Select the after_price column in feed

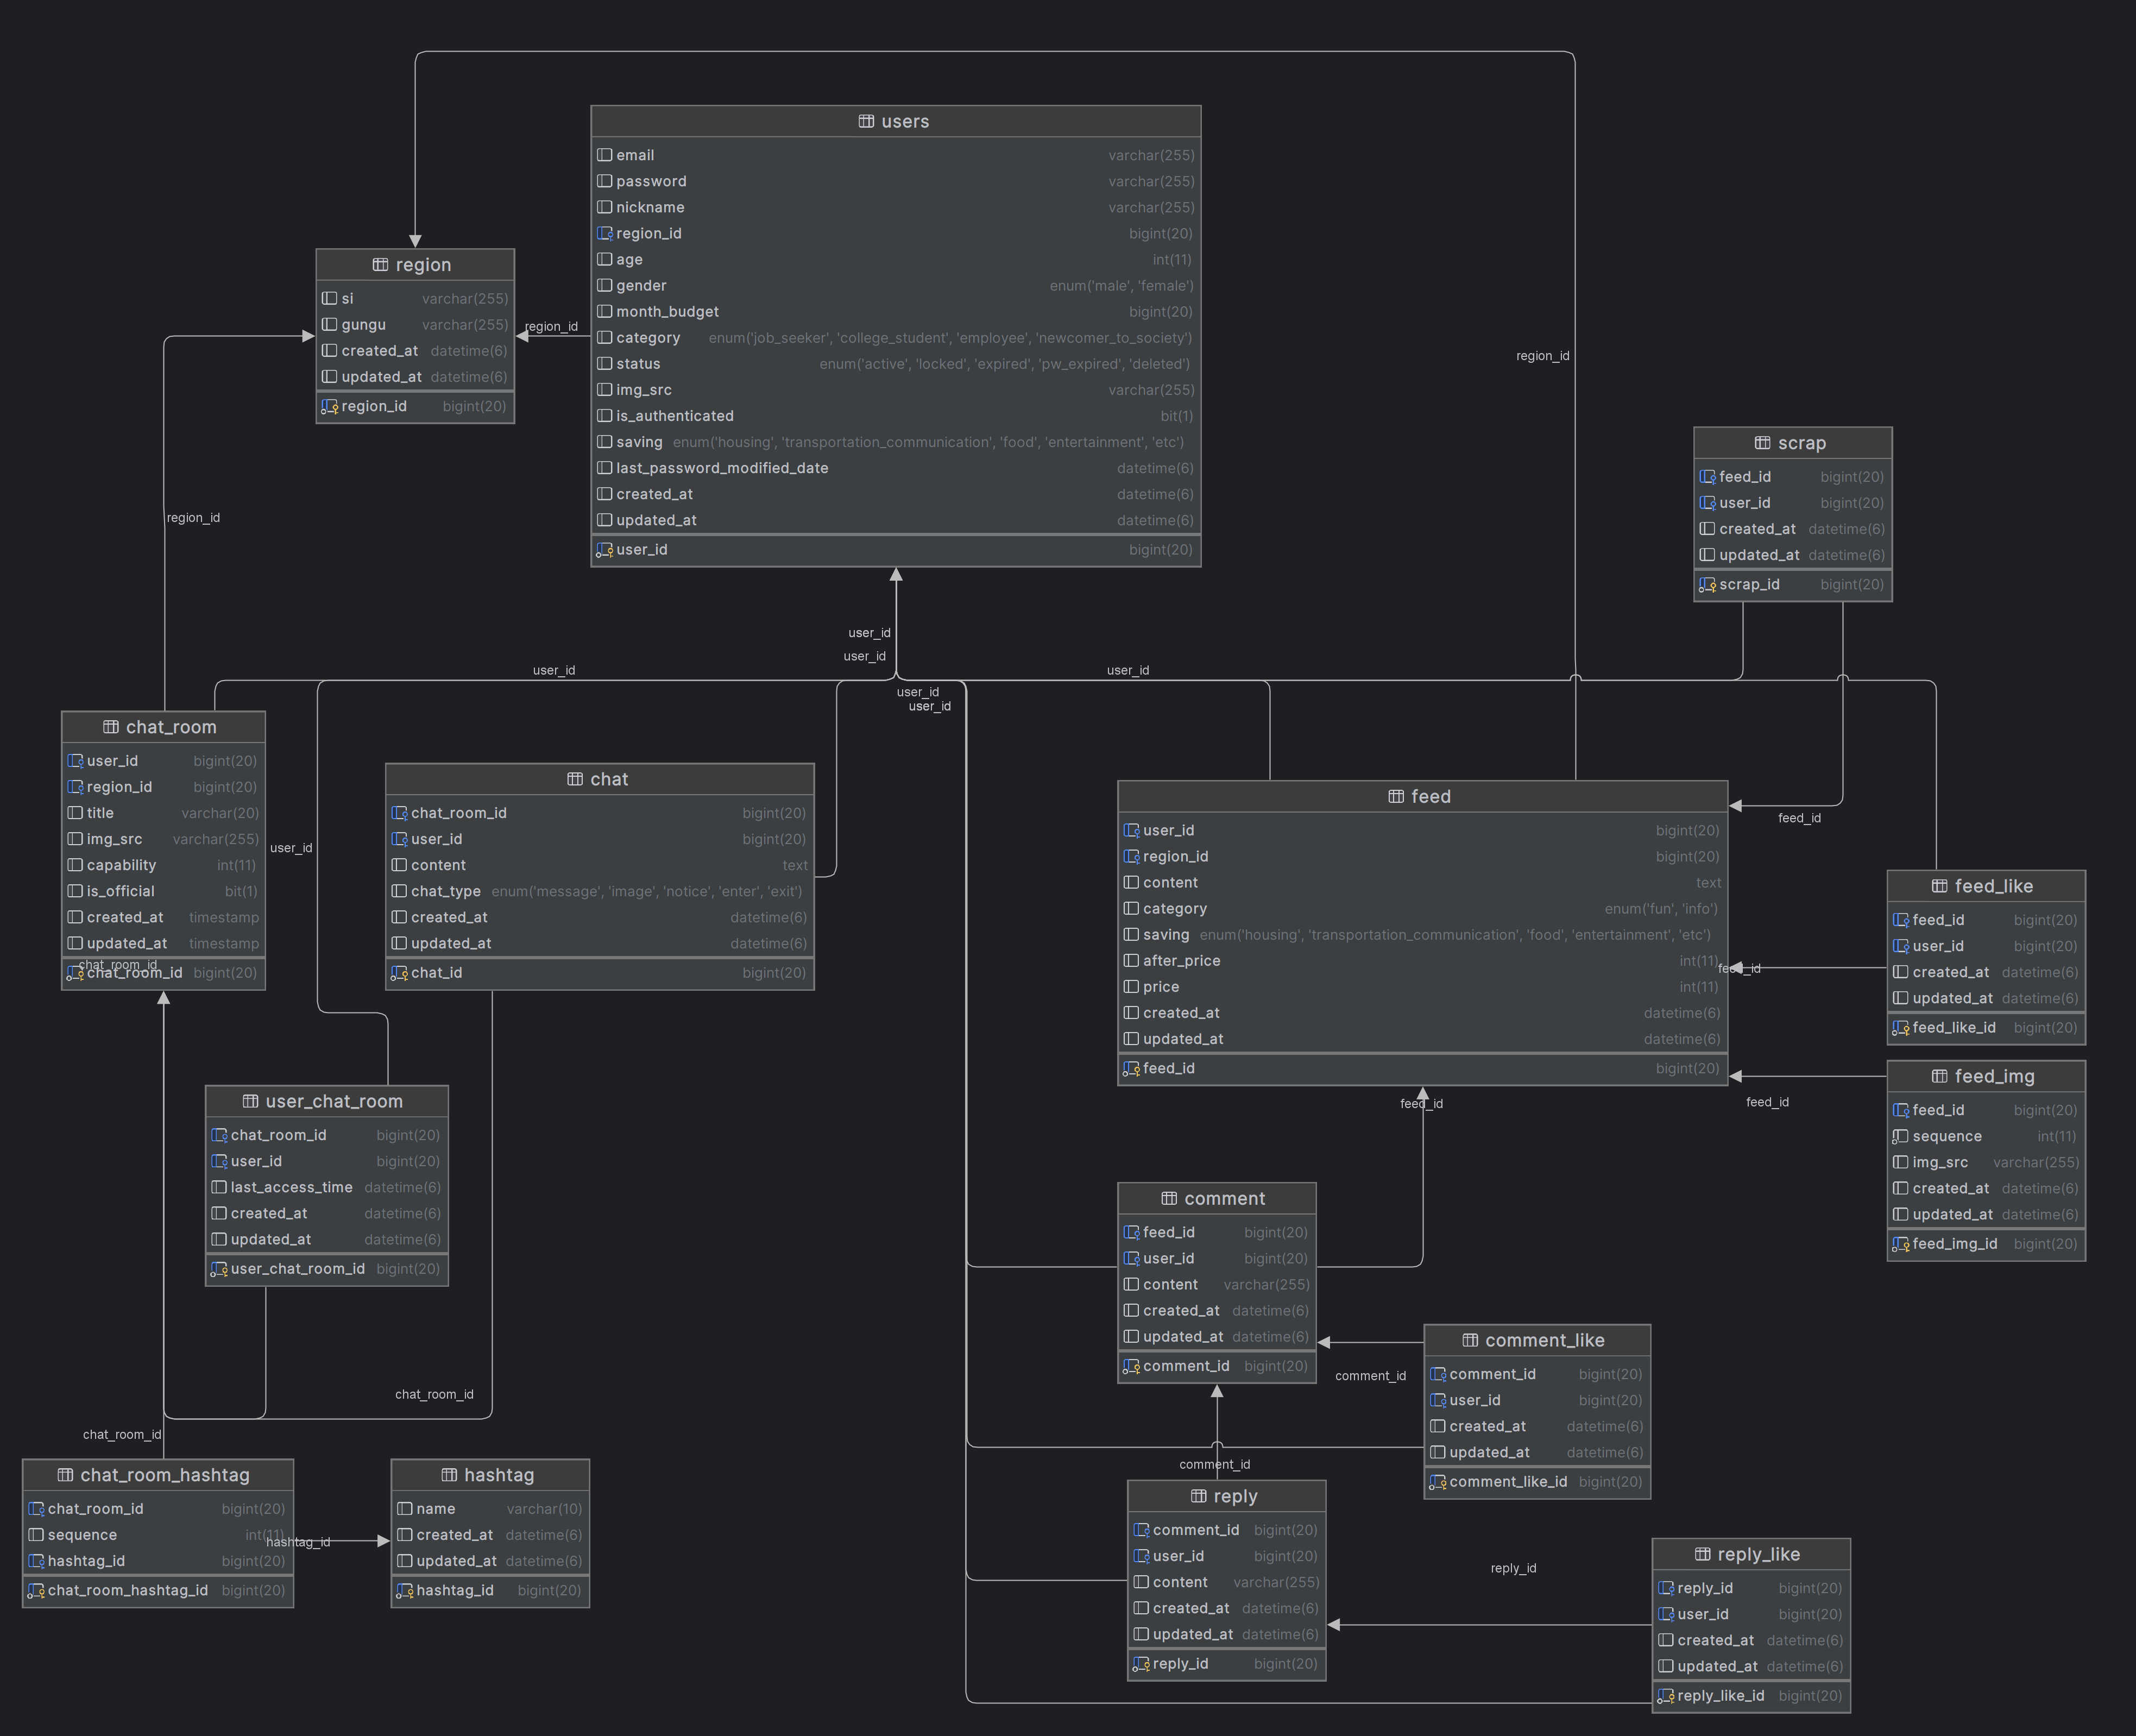tap(1422, 961)
